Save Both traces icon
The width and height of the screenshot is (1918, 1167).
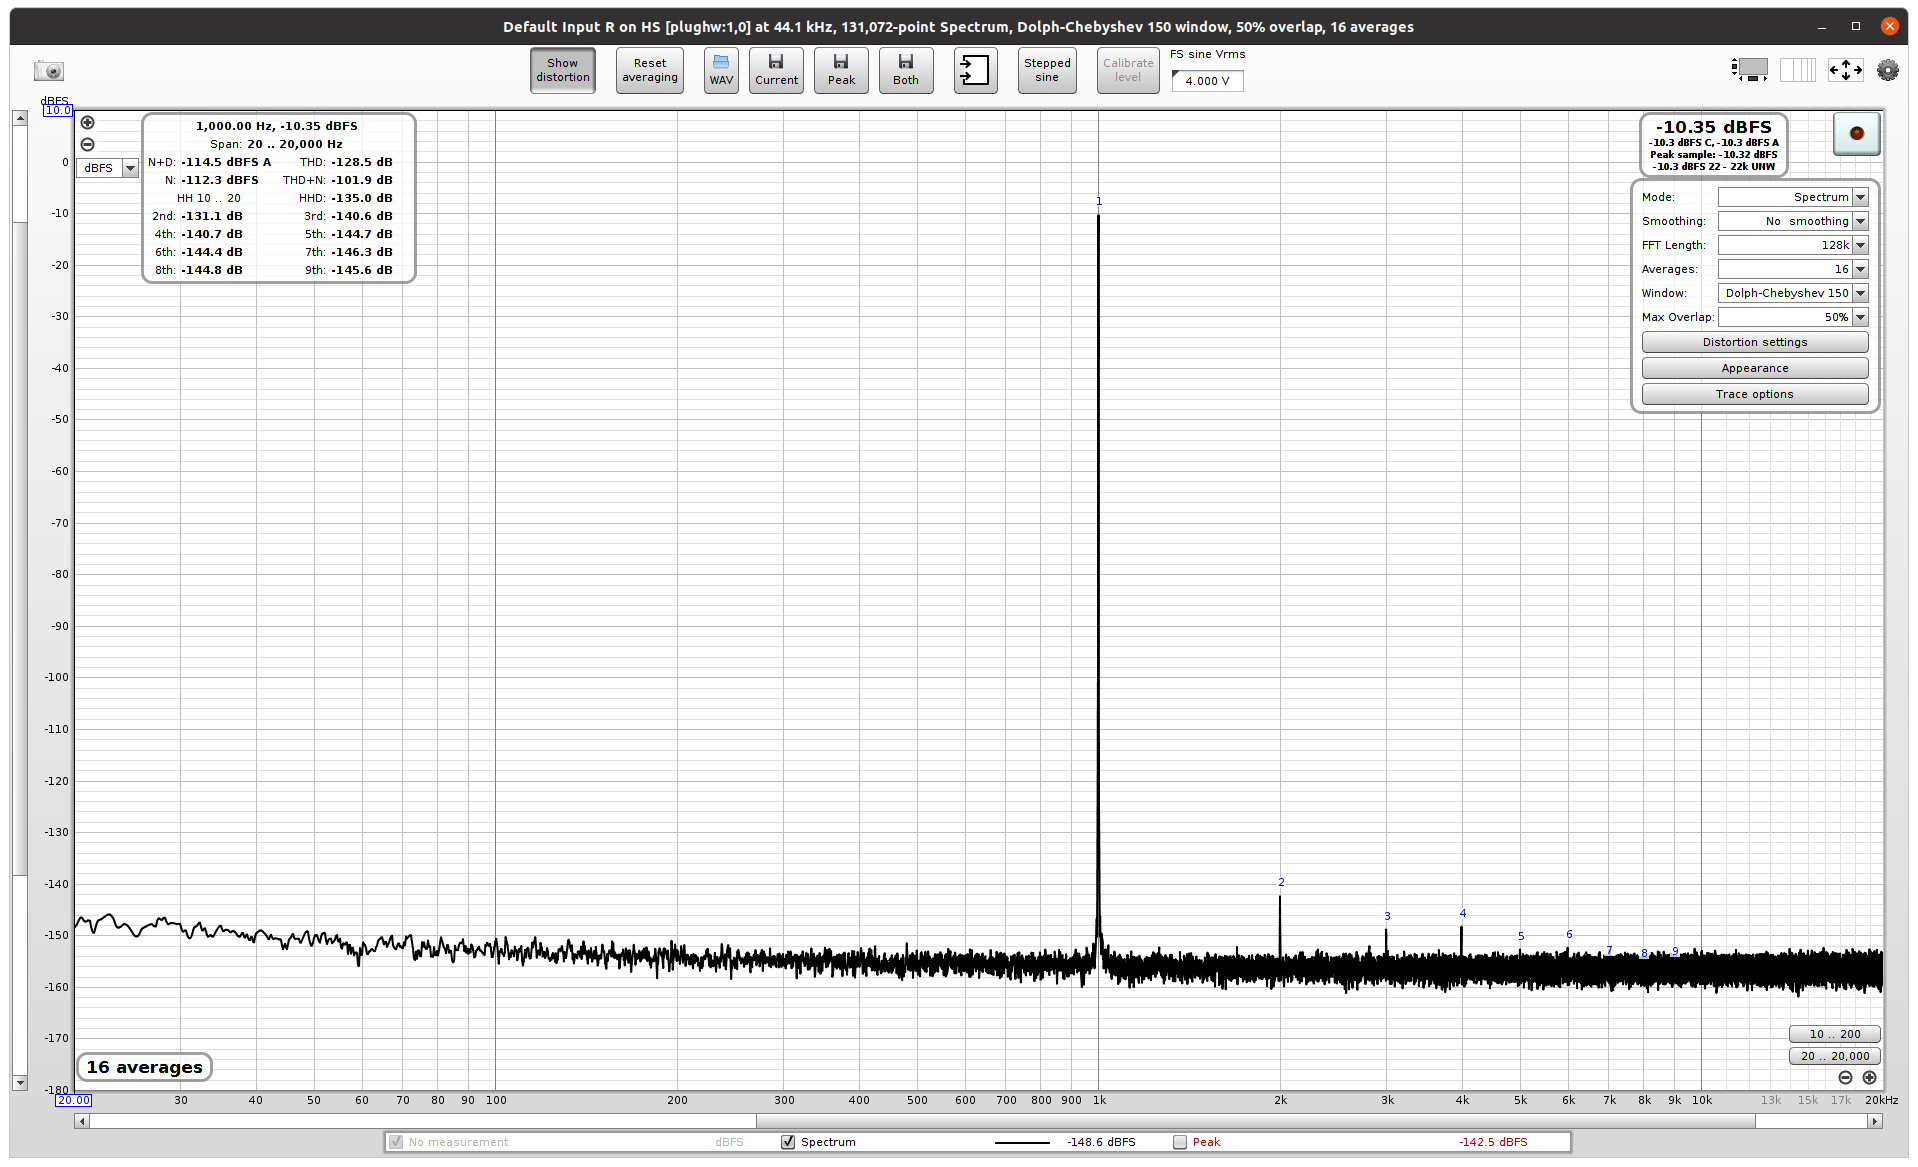pos(906,70)
